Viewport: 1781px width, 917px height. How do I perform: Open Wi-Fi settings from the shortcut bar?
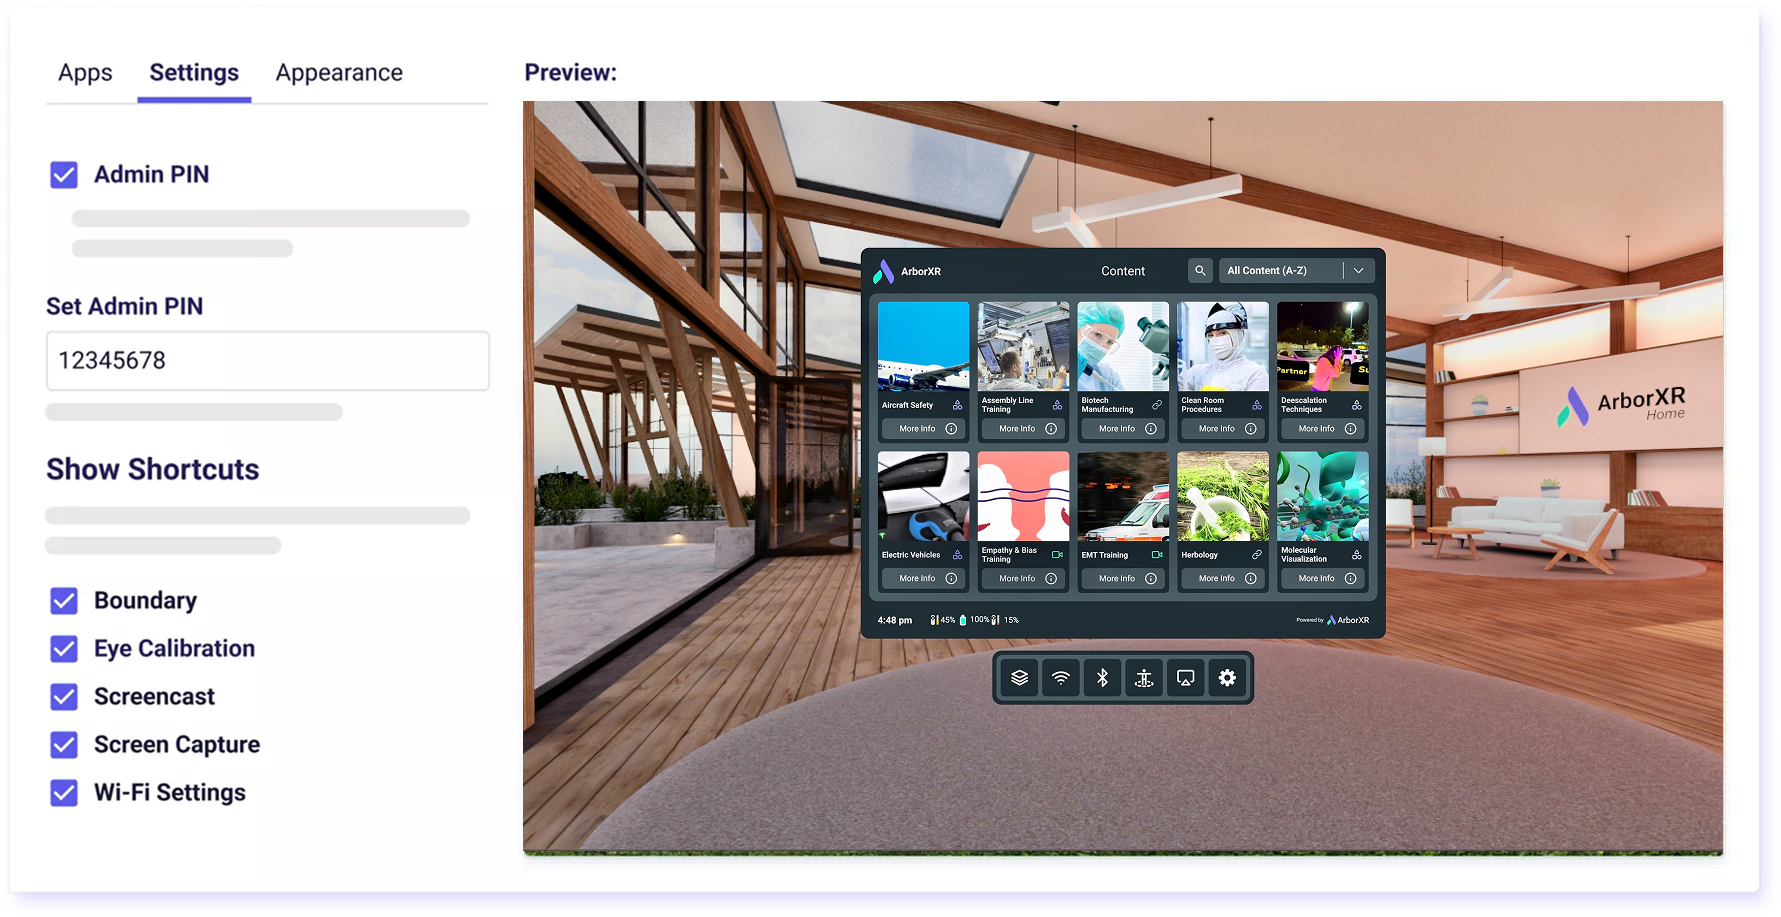[1061, 678]
